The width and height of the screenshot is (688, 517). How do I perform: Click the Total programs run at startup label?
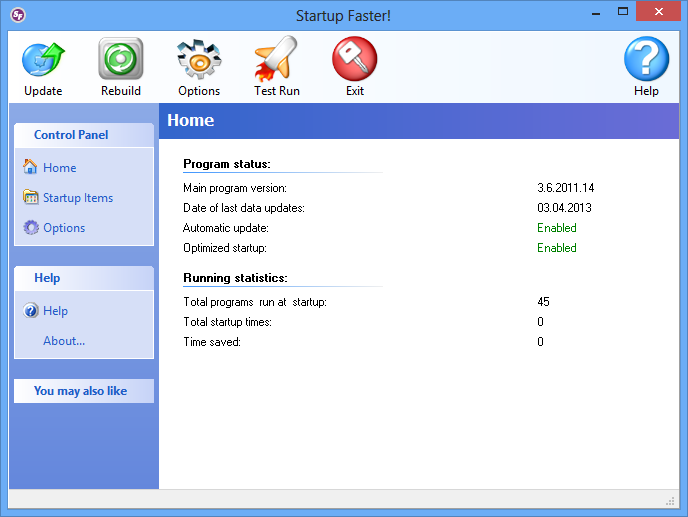pyautogui.click(x=255, y=302)
